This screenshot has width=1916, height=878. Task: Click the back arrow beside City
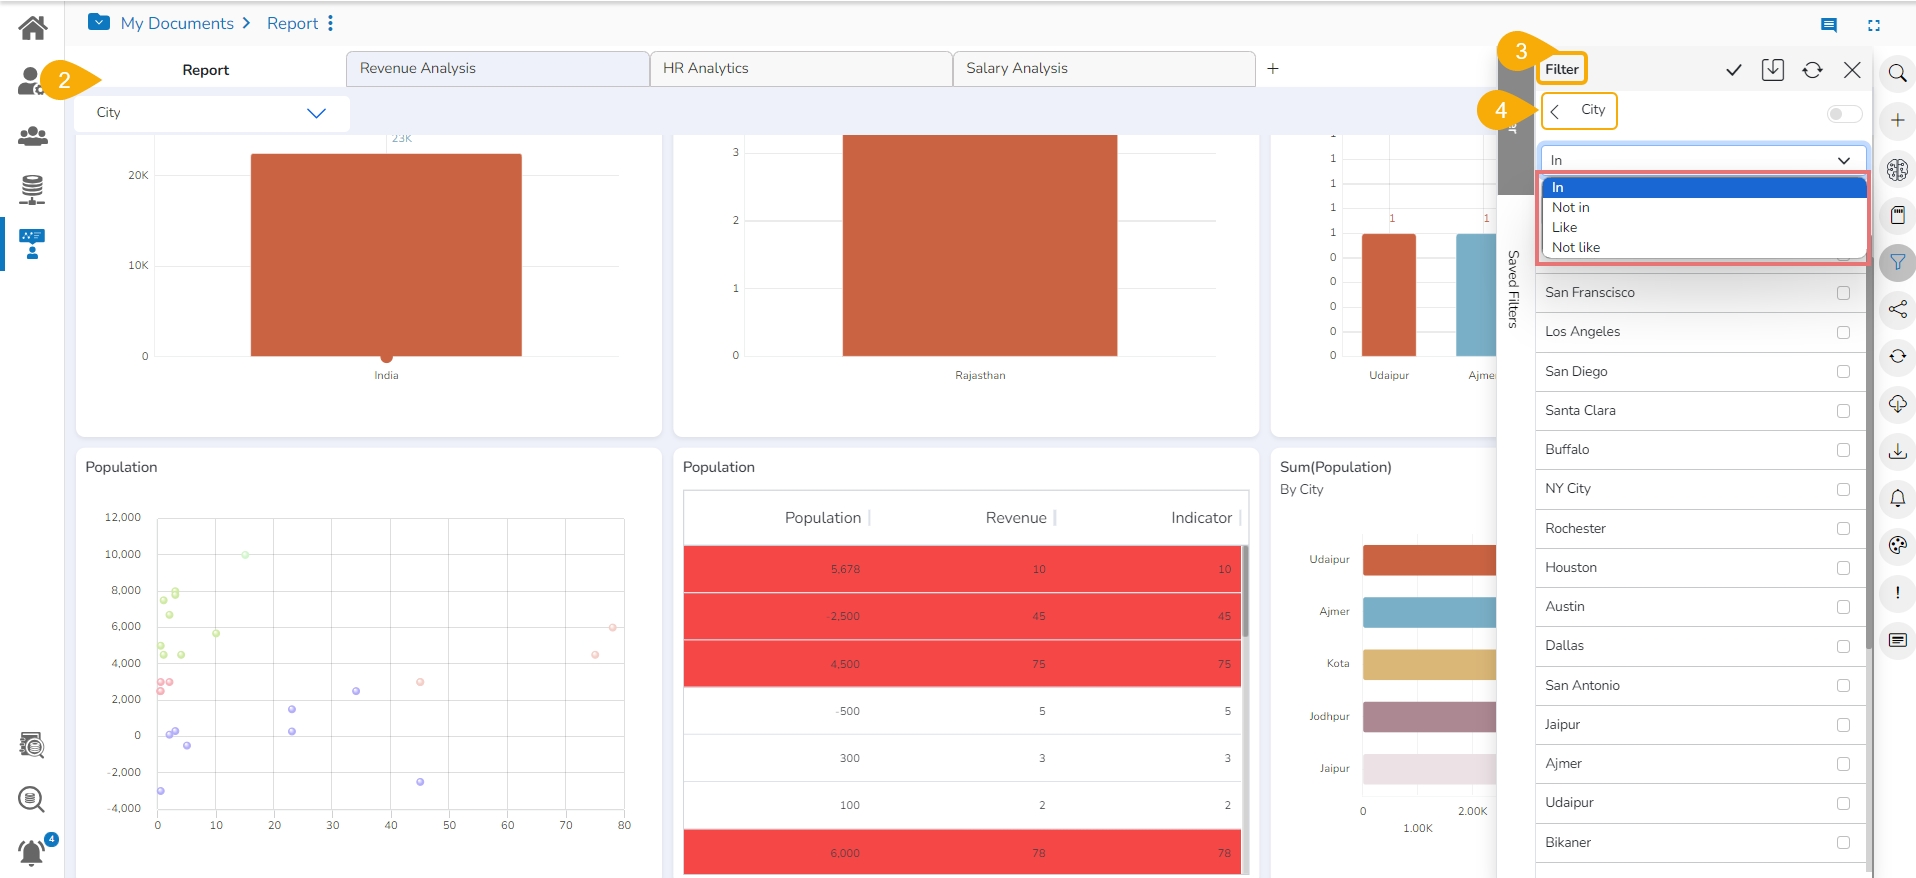pos(1556,111)
